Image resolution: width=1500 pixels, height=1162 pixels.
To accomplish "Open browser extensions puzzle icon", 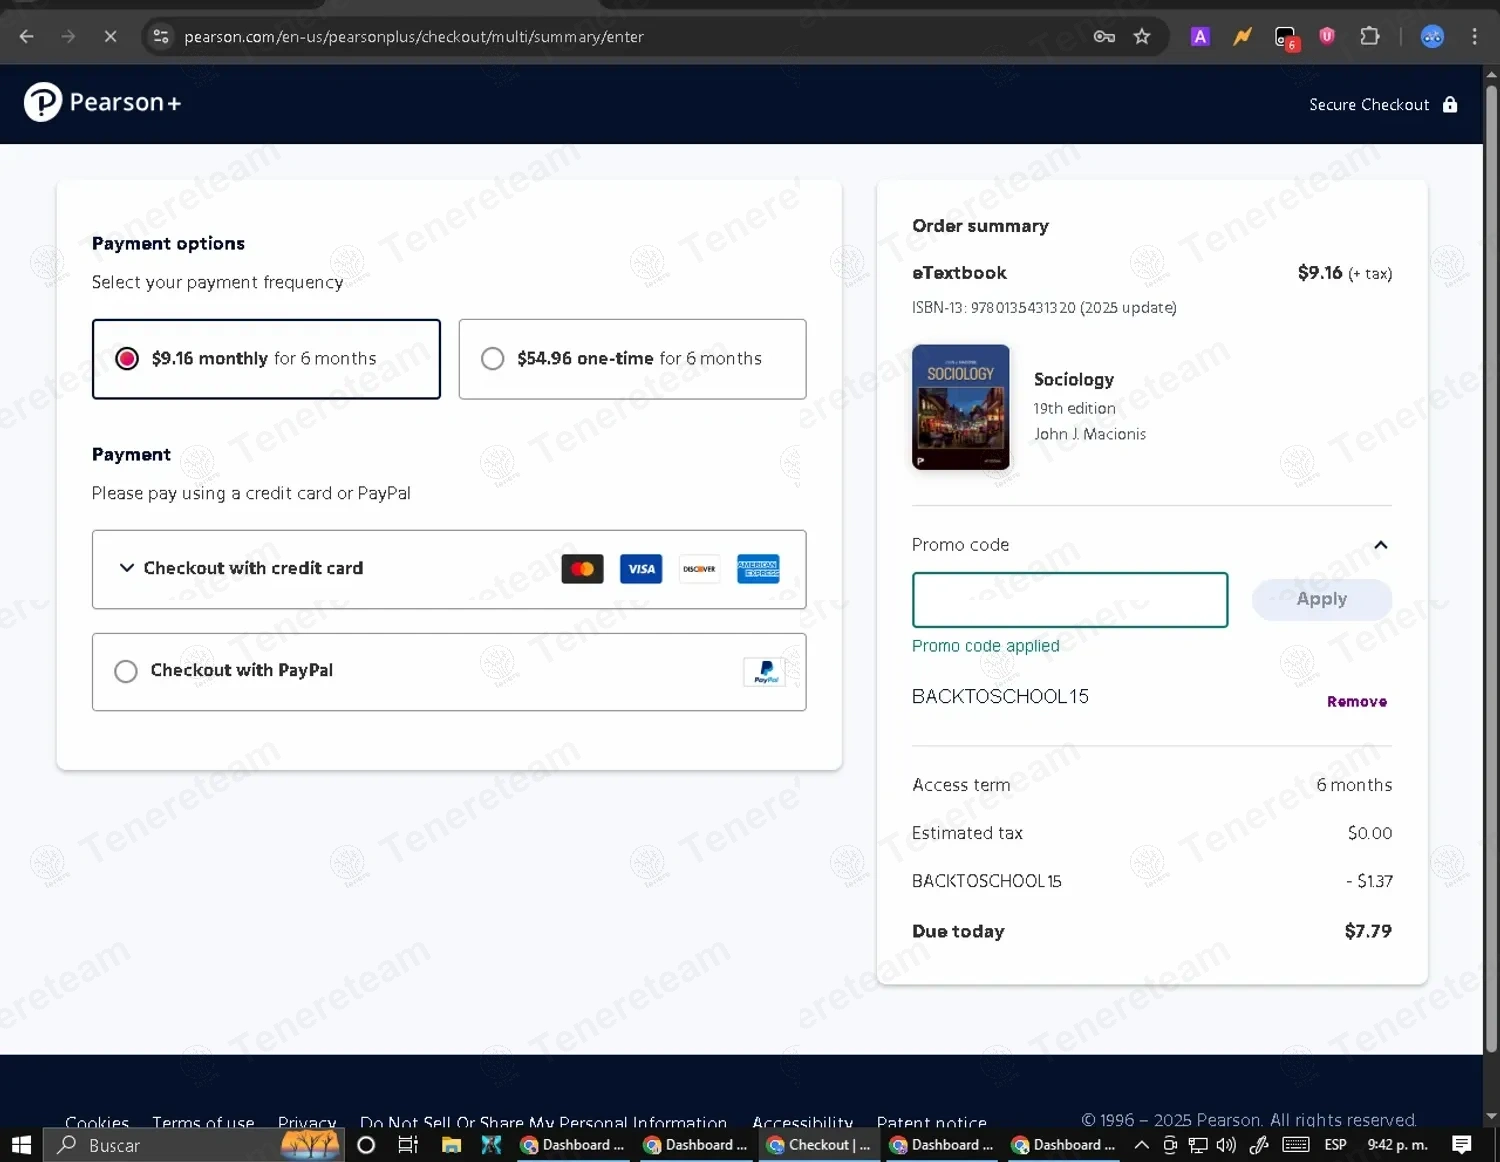I will pos(1369,37).
